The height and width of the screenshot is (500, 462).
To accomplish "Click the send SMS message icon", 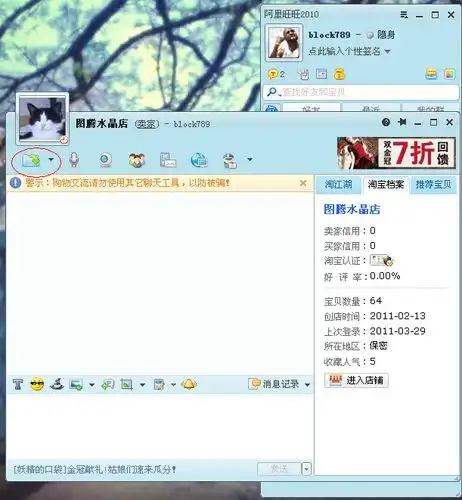I will (168, 160).
